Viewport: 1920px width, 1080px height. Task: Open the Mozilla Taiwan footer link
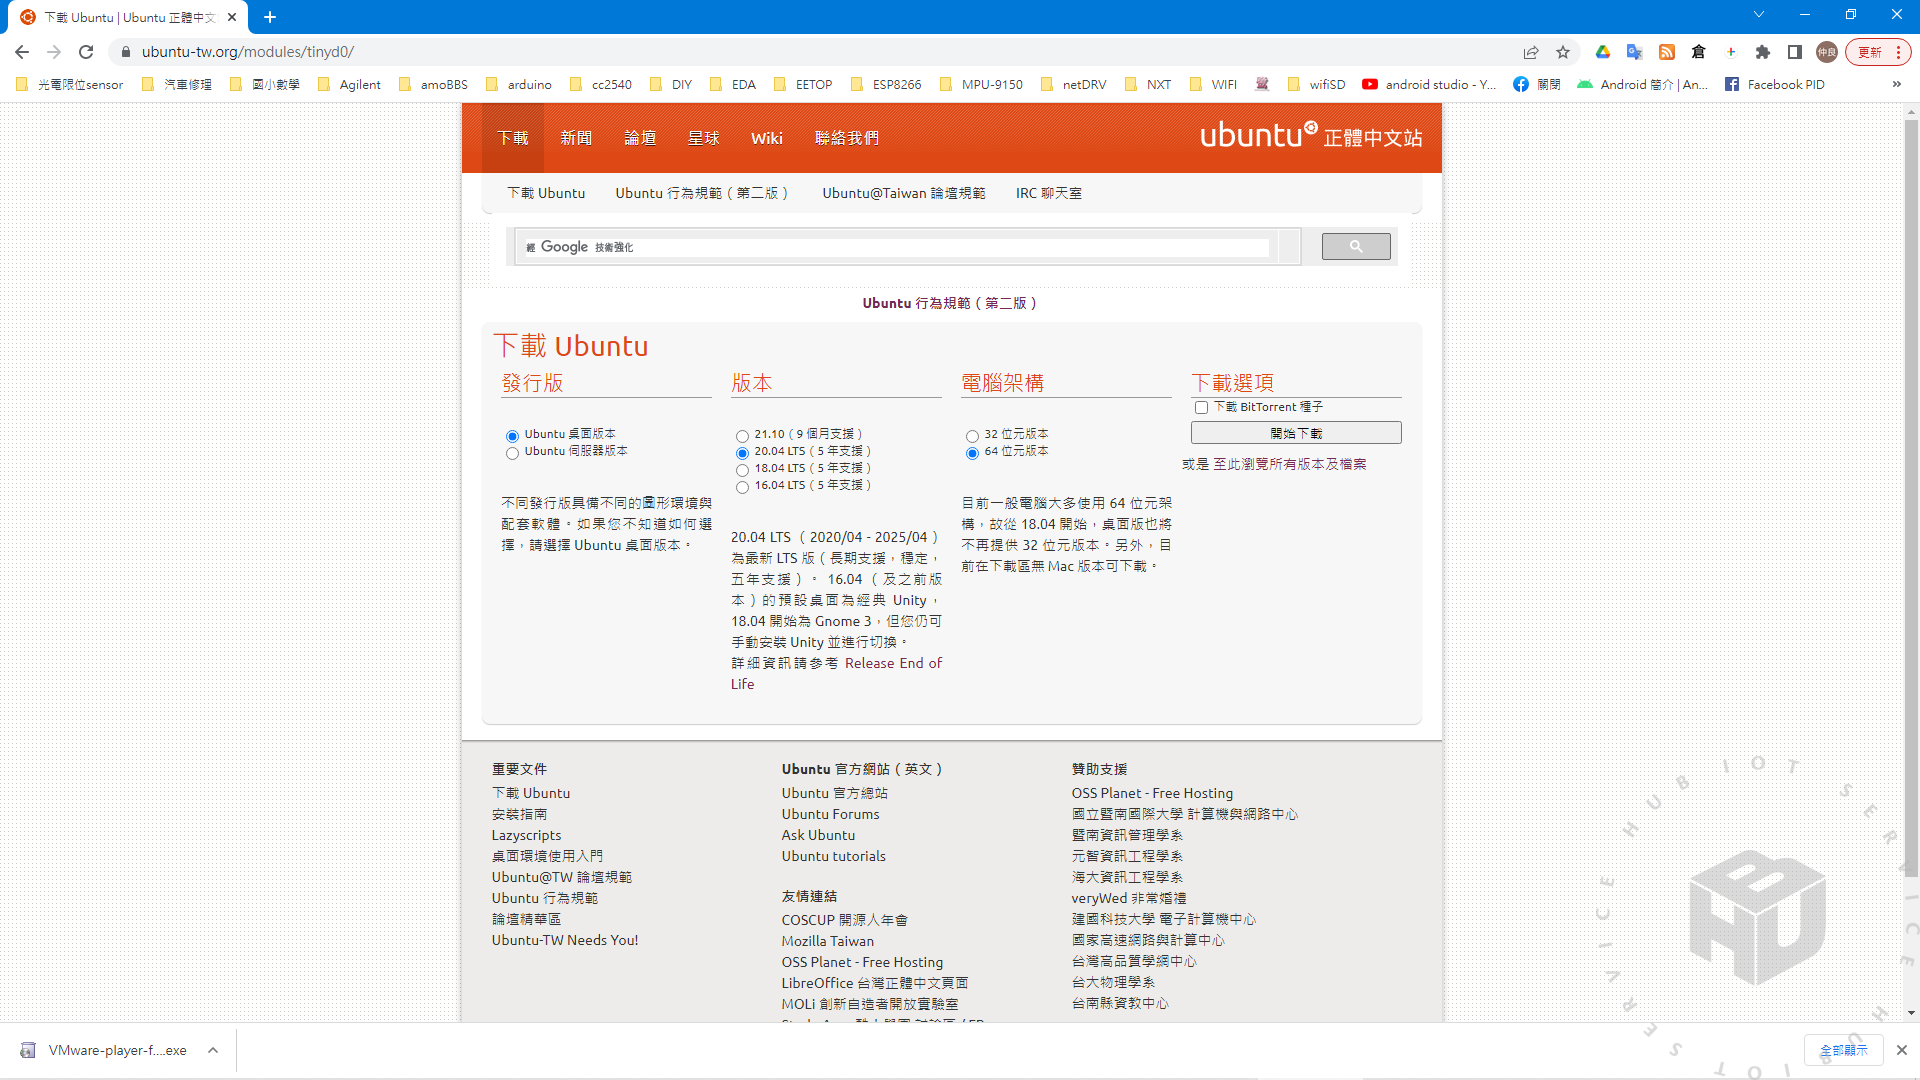pyautogui.click(x=827, y=941)
